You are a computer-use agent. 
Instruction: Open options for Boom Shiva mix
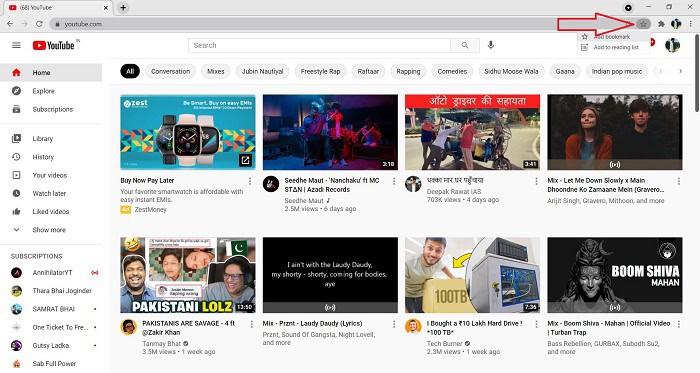click(679, 324)
